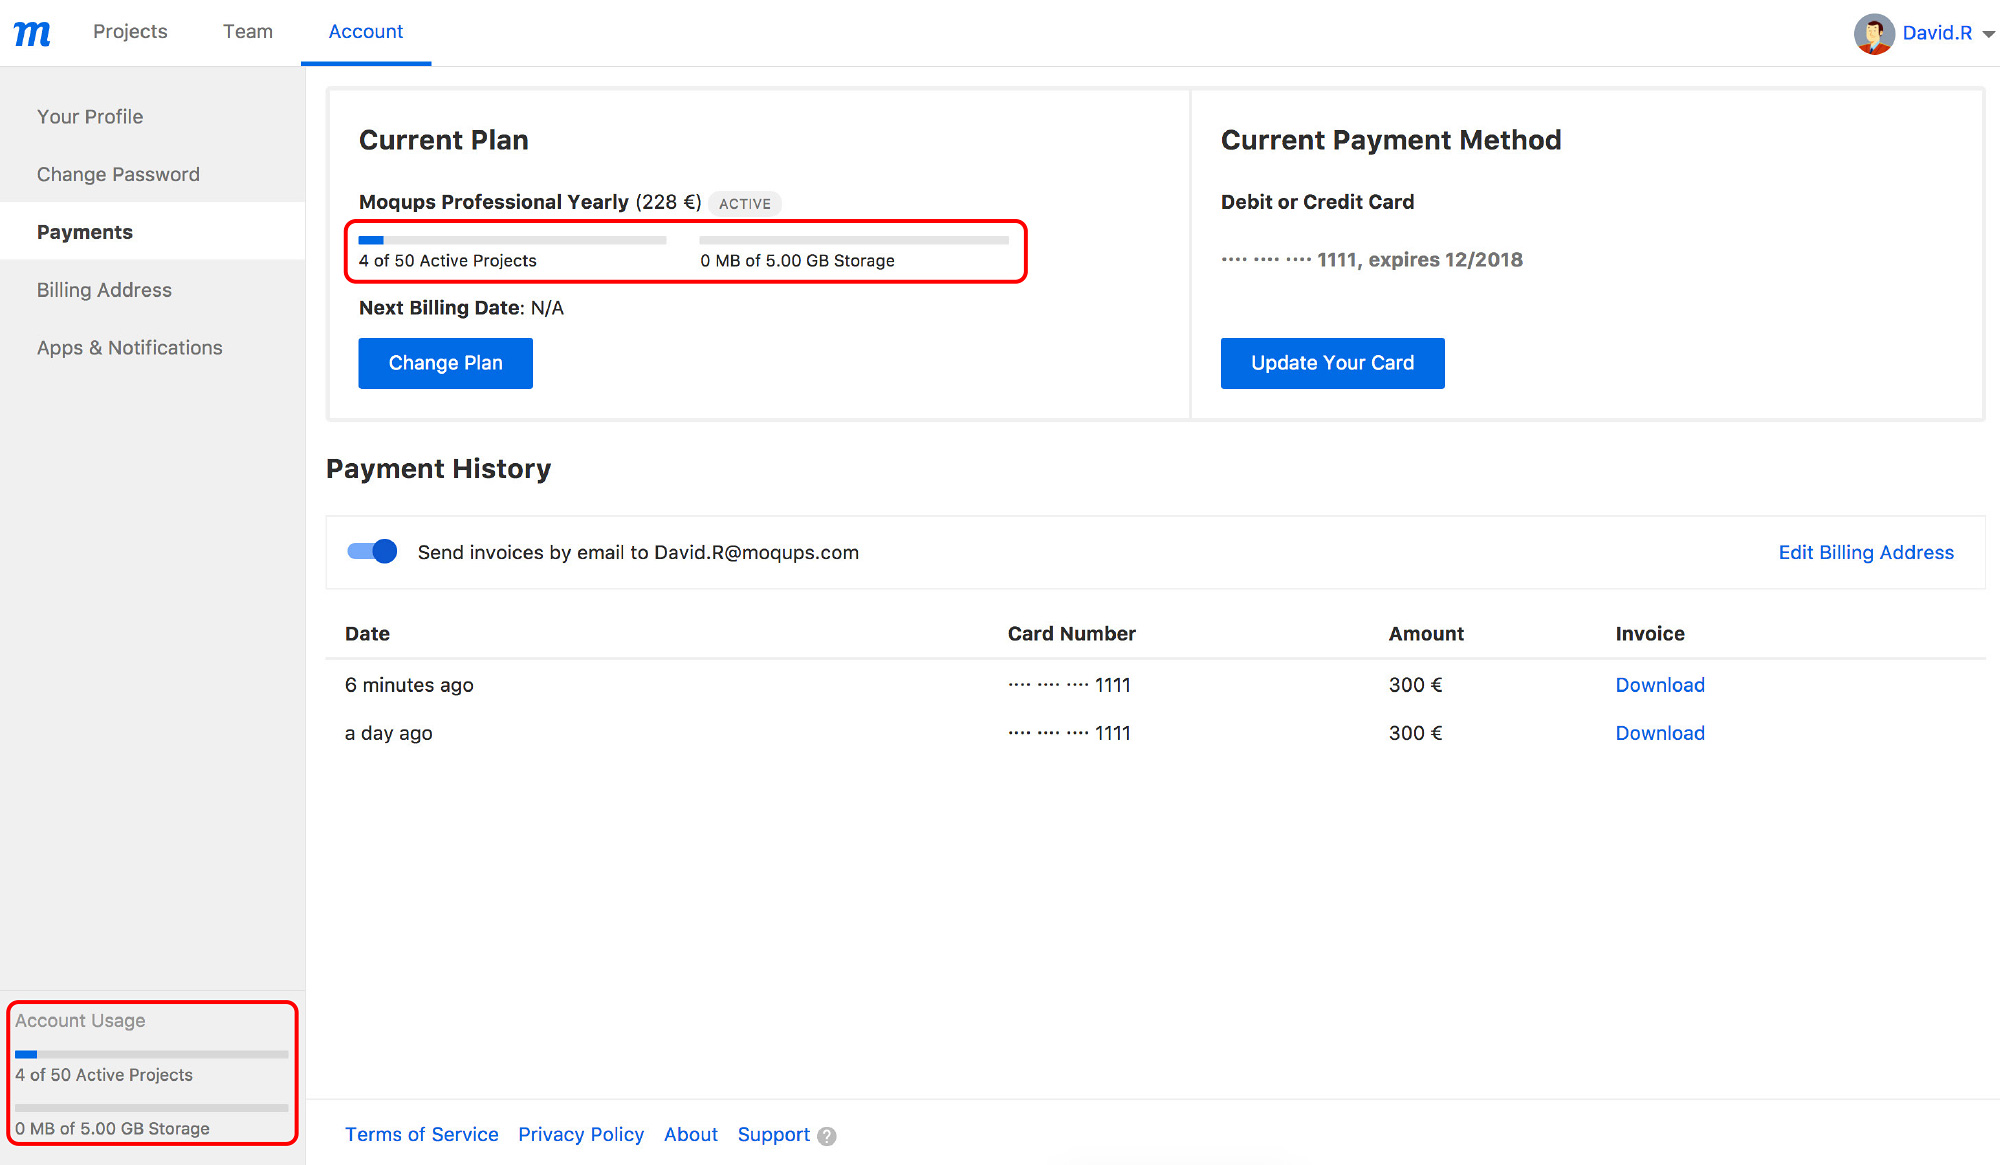Open the Terms of Service link
2000x1165 pixels.
pyautogui.click(x=421, y=1135)
